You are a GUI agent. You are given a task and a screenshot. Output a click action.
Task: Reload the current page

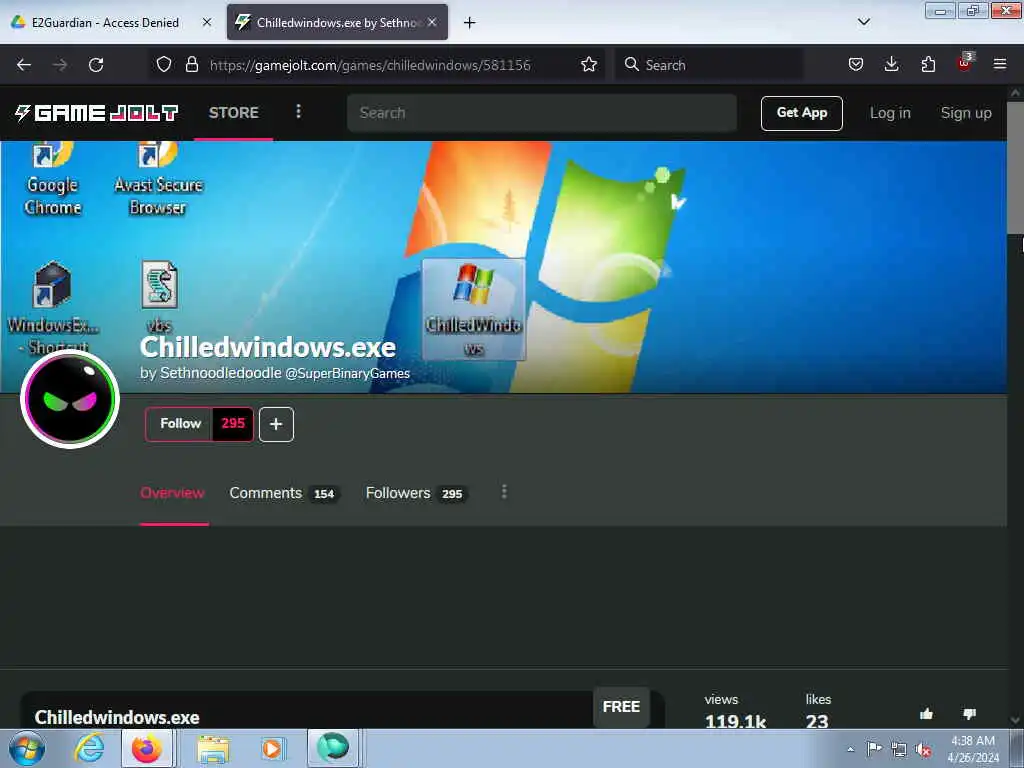click(x=96, y=65)
